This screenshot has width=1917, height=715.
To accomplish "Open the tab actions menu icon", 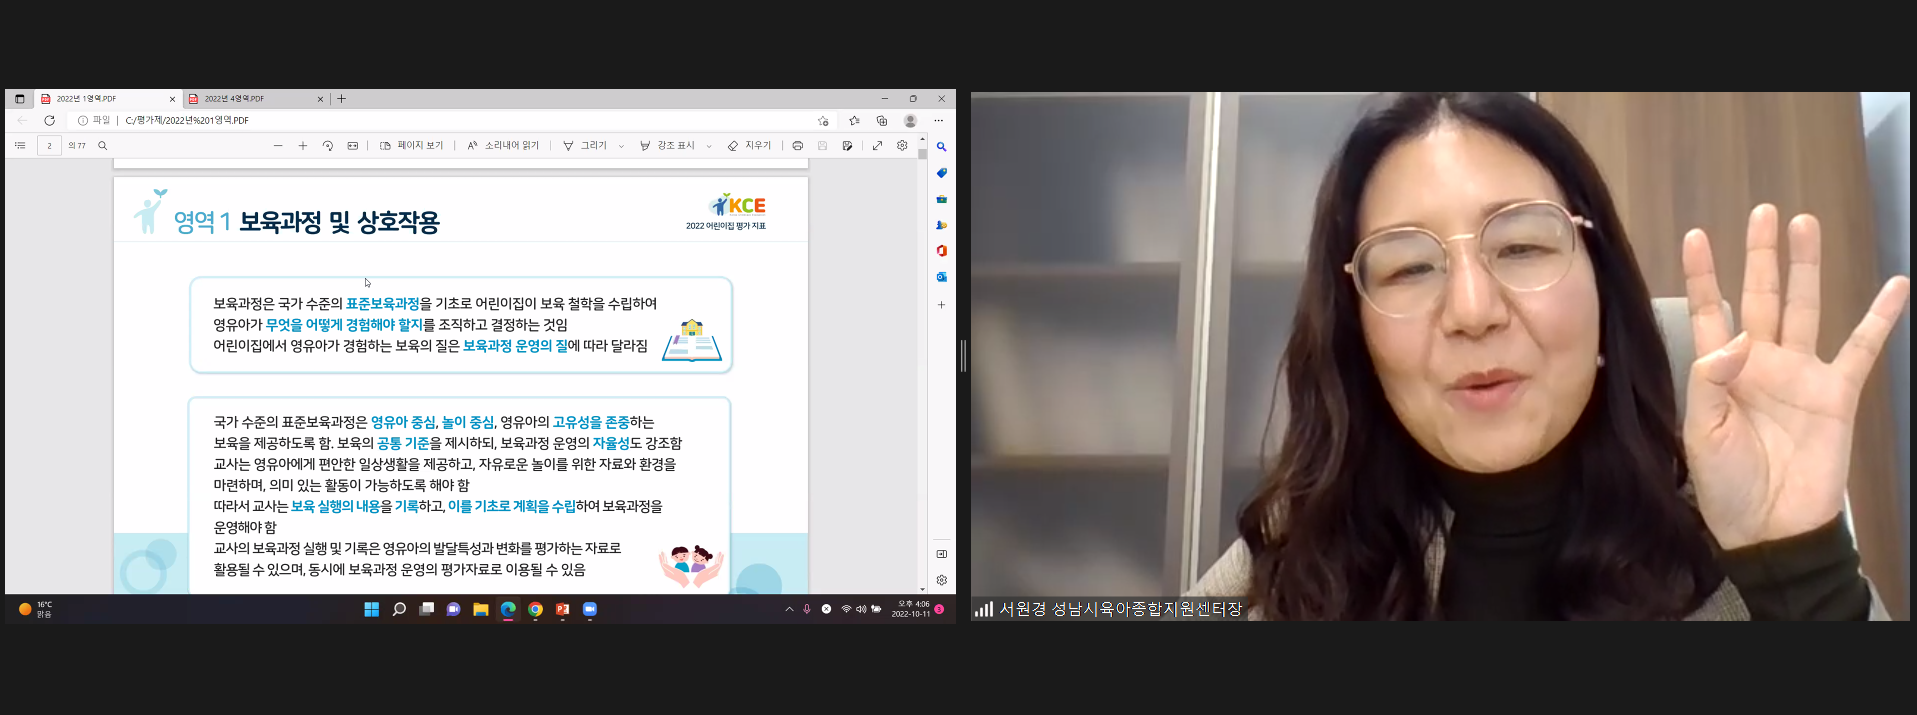I will pyautogui.click(x=19, y=99).
